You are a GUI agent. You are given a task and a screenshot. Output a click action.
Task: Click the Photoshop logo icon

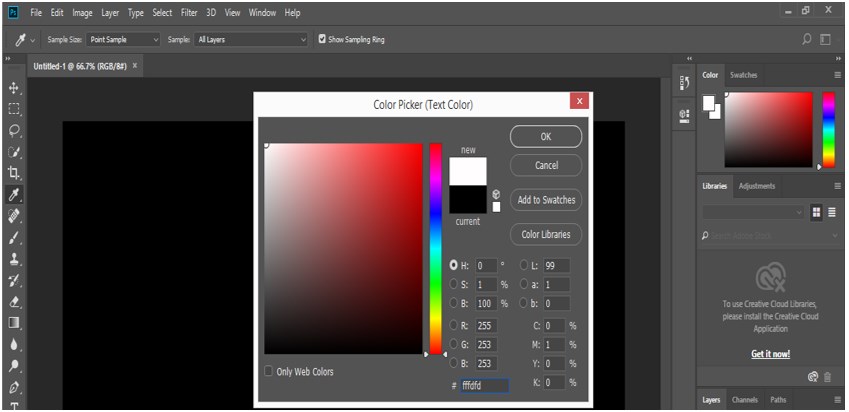coord(14,12)
